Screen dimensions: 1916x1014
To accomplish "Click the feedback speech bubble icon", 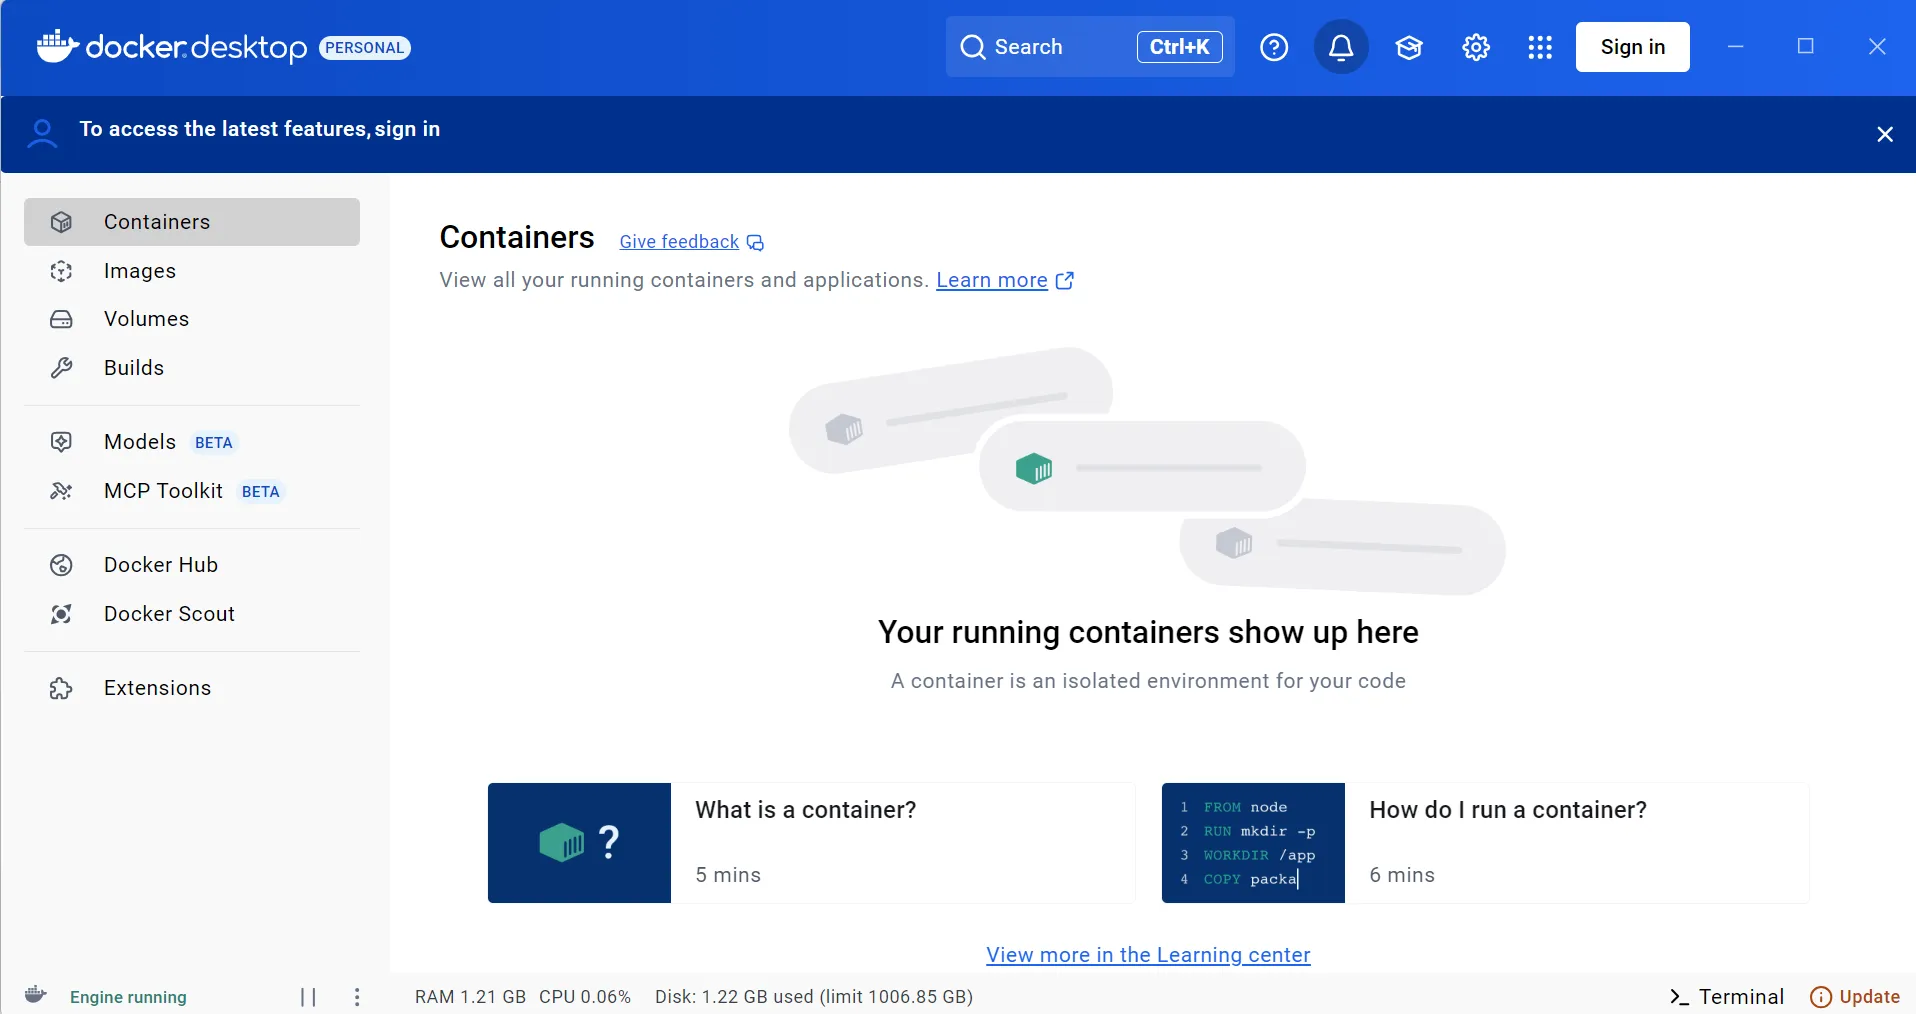I will (756, 243).
